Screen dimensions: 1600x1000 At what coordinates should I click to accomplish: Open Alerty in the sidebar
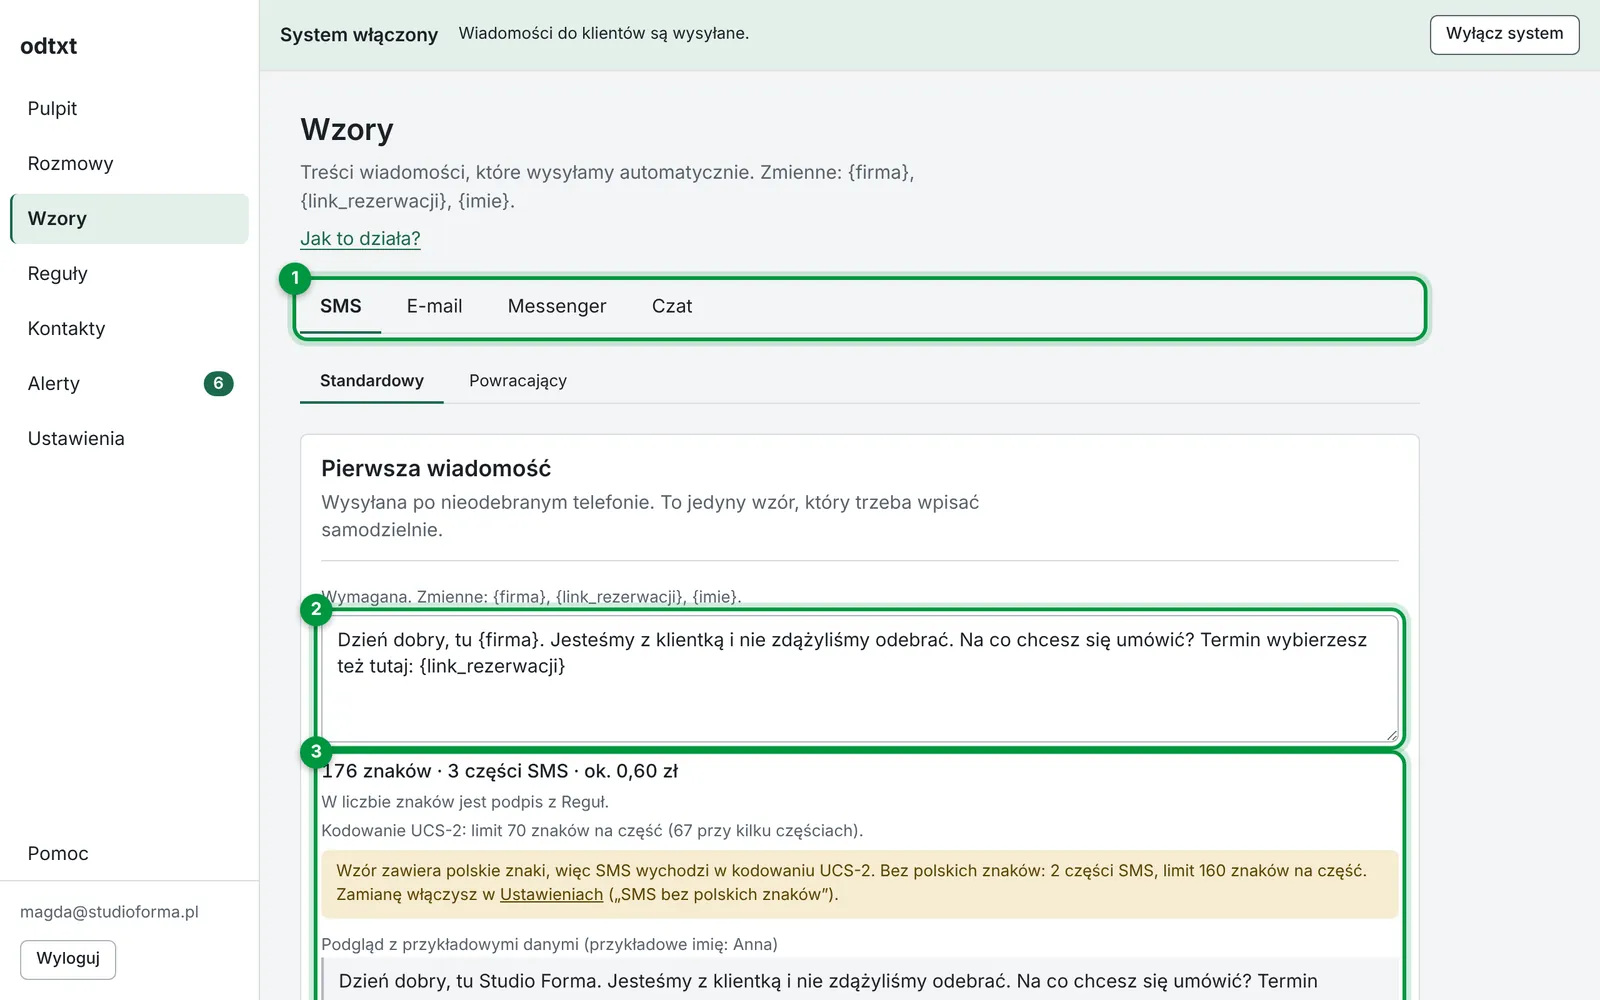click(129, 383)
